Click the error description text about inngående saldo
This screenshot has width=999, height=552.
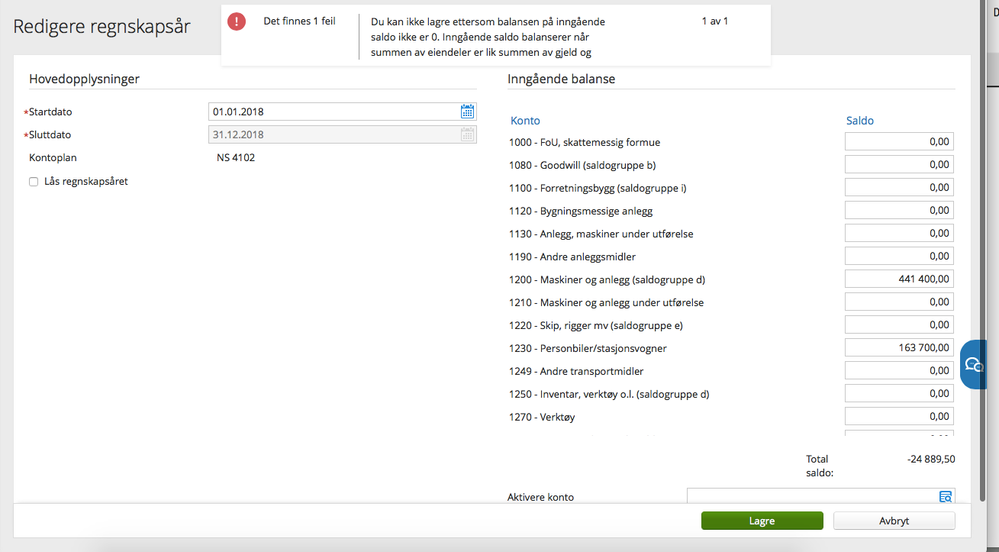pyautogui.click(x=488, y=37)
